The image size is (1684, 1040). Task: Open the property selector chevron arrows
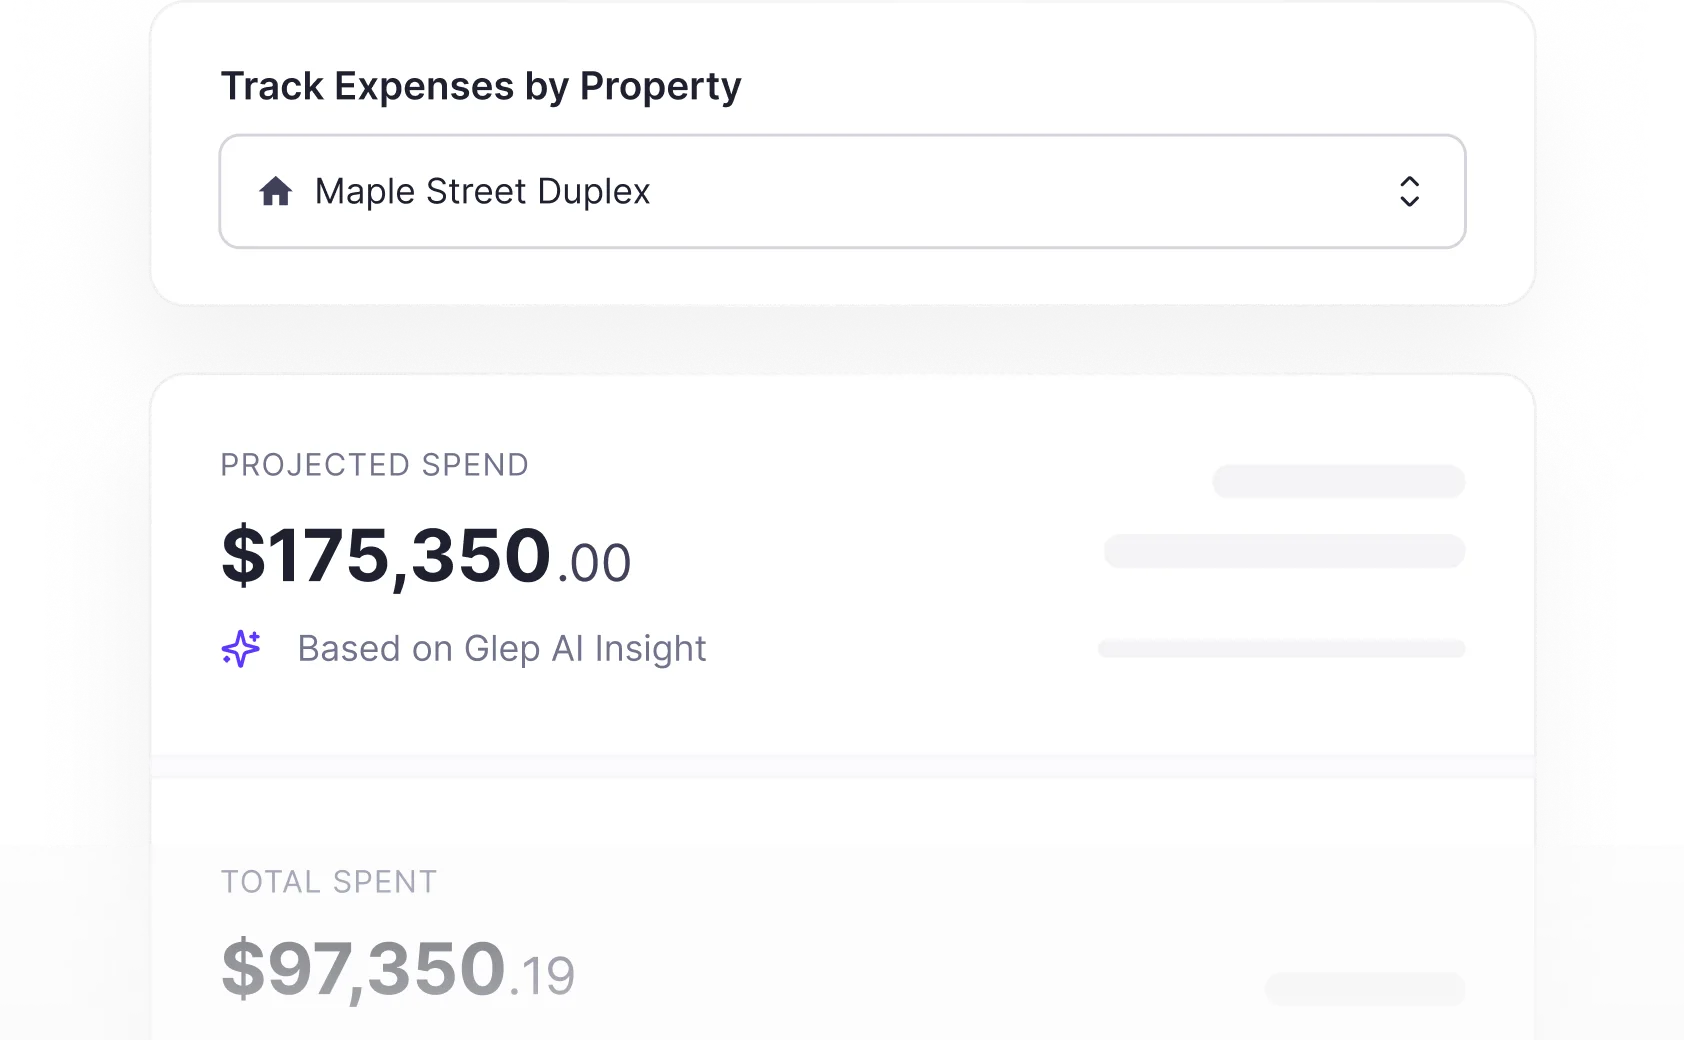(1409, 191)
